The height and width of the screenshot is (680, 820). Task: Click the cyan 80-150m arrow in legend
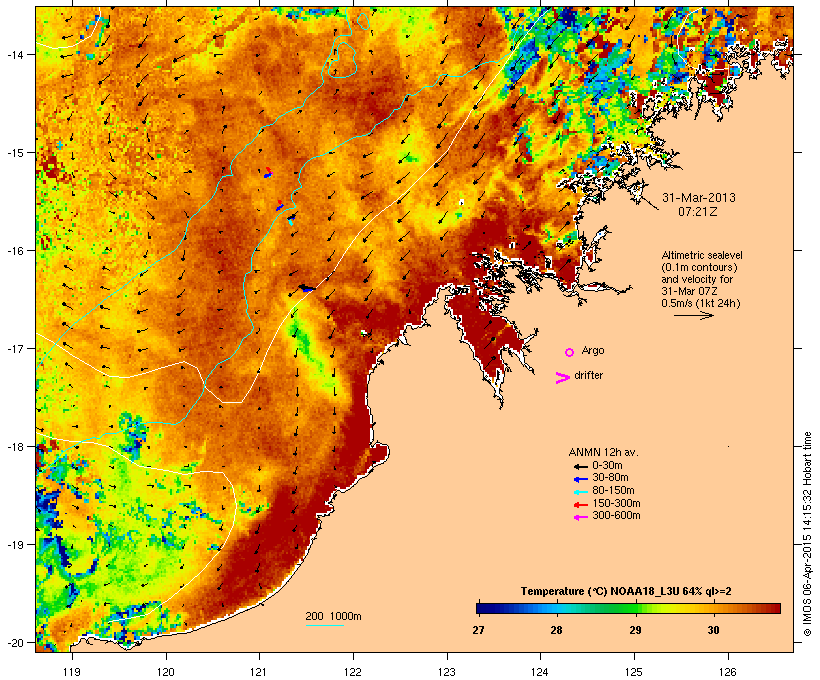580,492
